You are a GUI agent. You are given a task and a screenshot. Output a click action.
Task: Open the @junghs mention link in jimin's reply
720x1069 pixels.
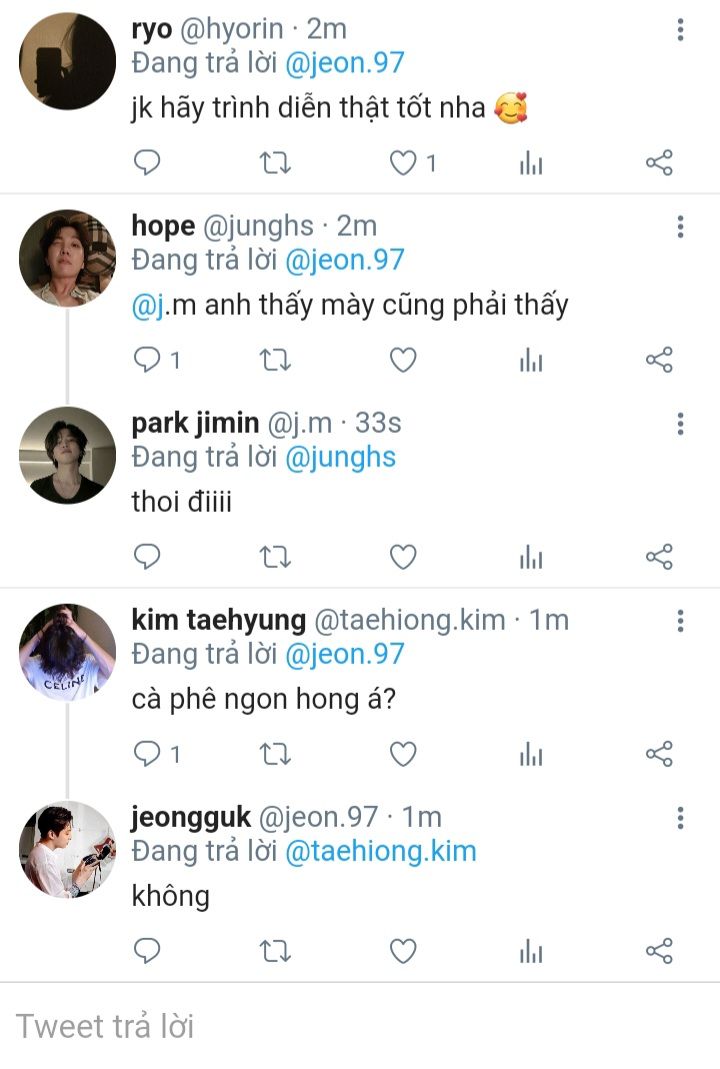pyautogui.click(x=340, y=458)
